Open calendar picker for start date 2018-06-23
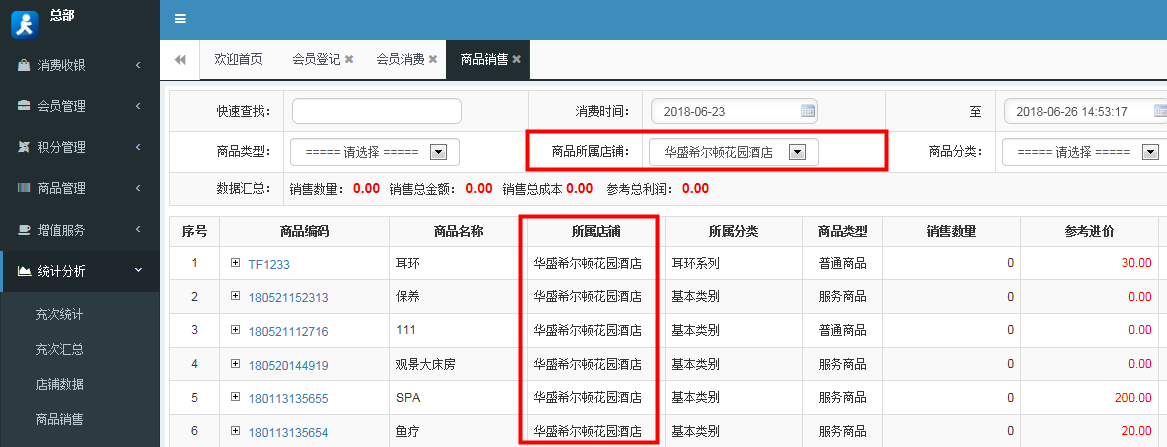This screenshot has height=447, width=1167. 808,111
